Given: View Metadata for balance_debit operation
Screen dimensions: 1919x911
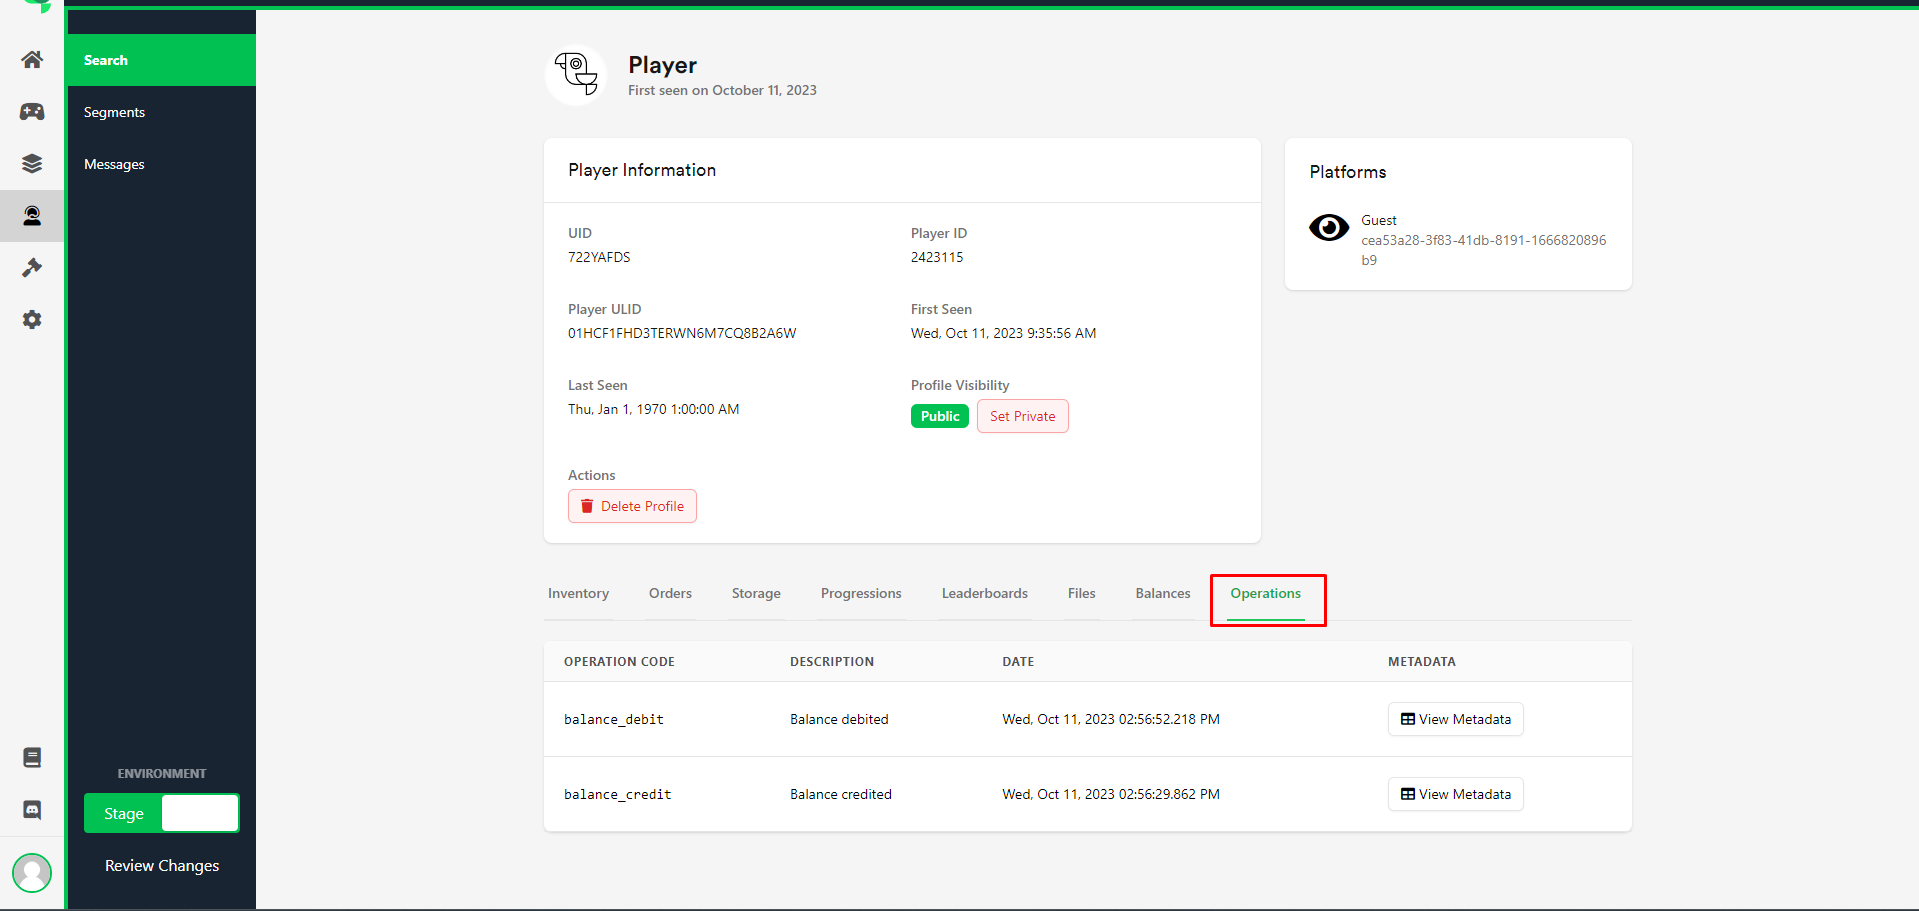Looking at the screenshot, I should pos(1455,719).
